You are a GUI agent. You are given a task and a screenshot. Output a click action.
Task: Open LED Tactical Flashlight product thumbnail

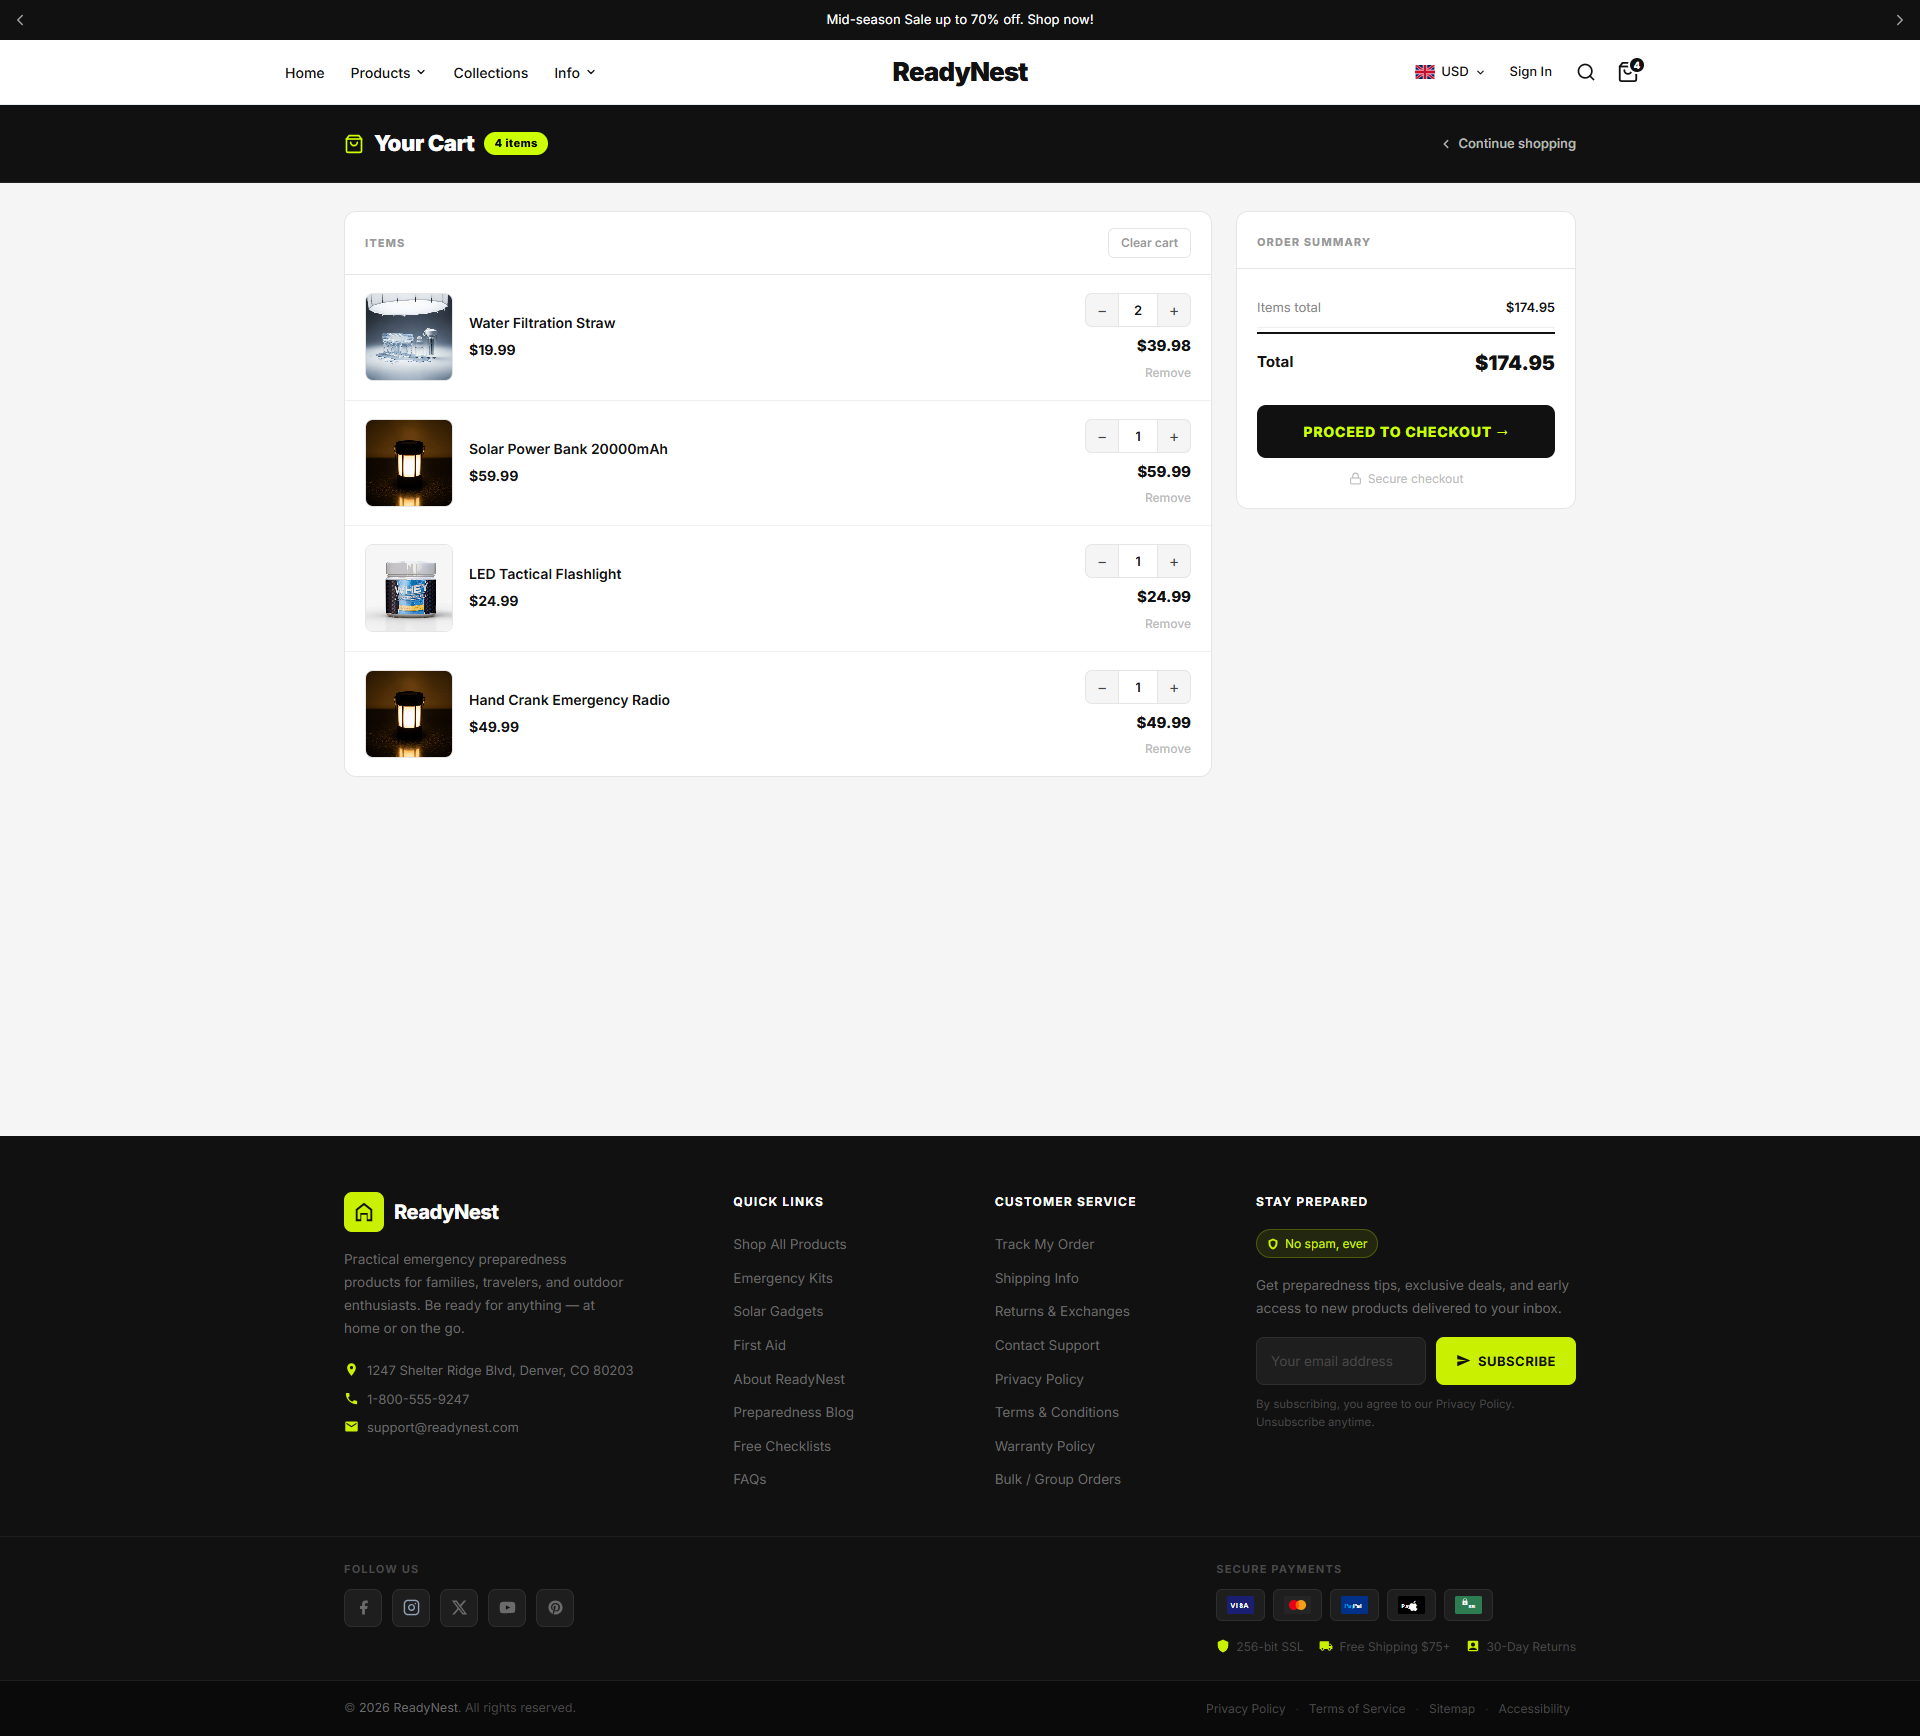(409, 588)
